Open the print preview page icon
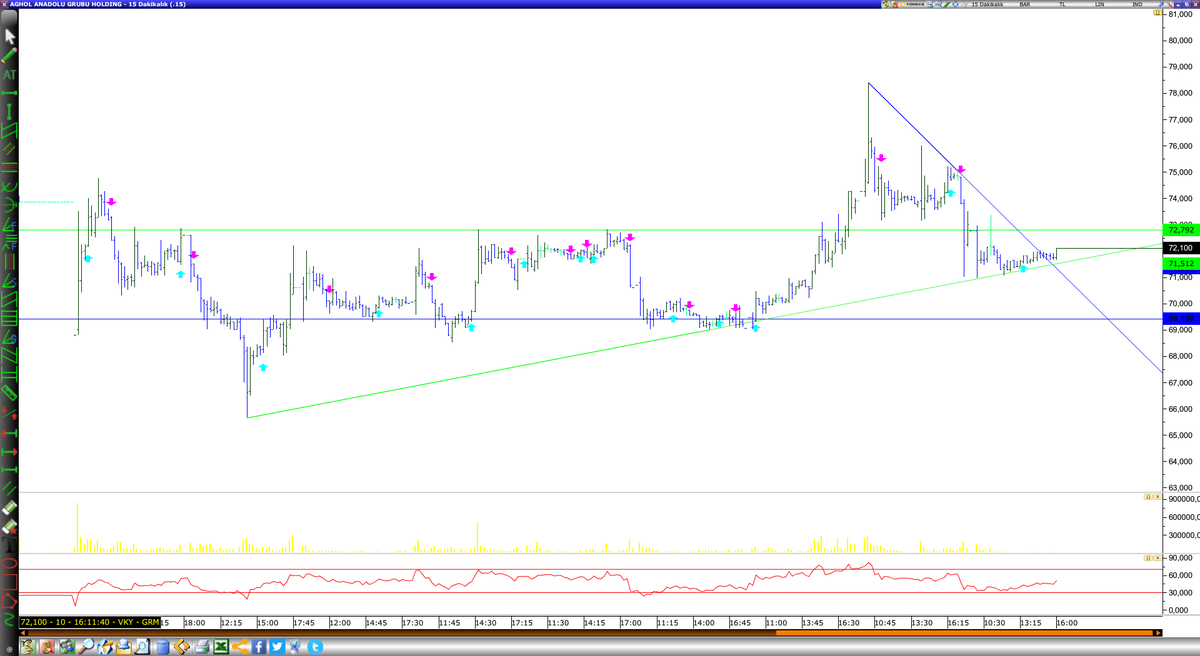The image size is (1200, 656). pyautogui.click(x=142, y=646)
